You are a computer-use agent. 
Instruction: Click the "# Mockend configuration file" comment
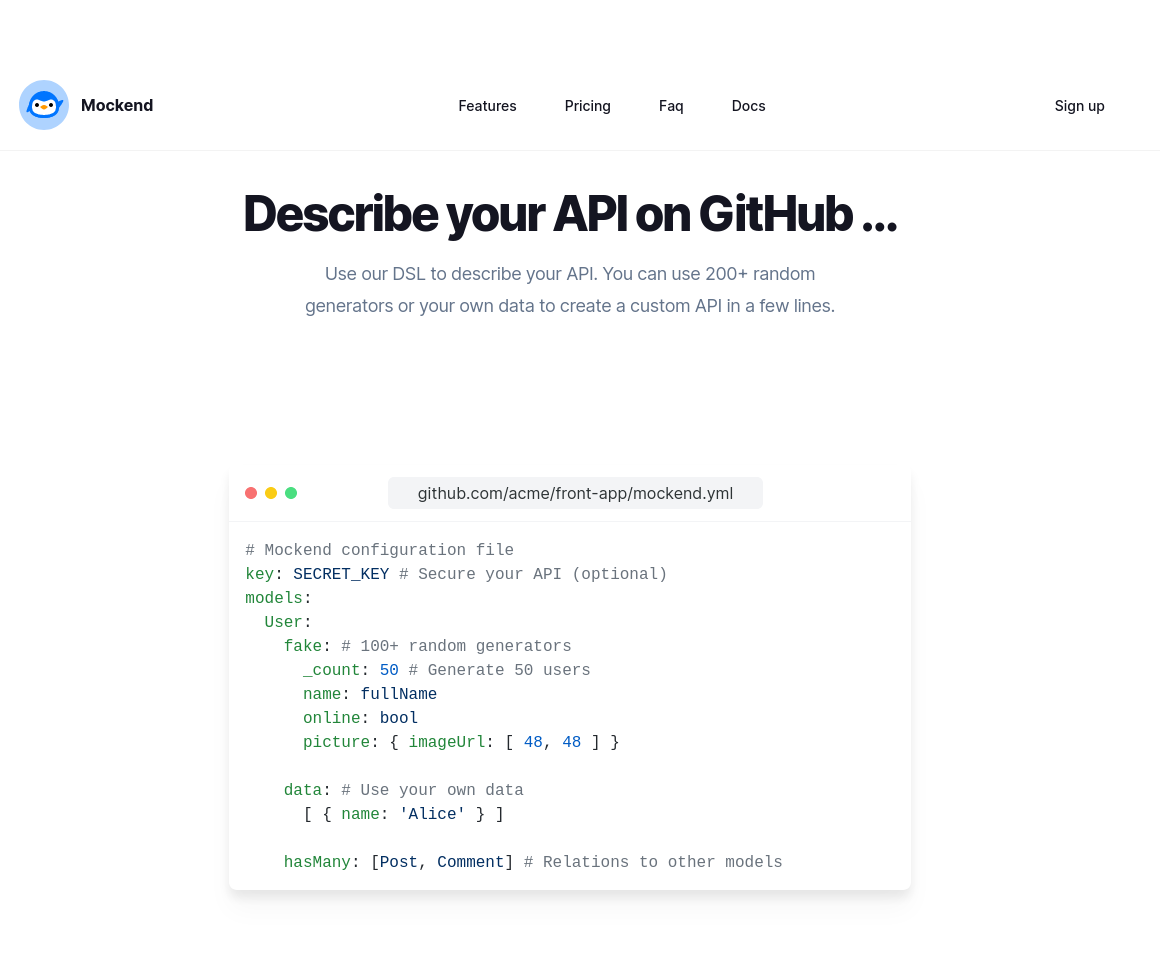pyautogui.click(x=380, y=550)
